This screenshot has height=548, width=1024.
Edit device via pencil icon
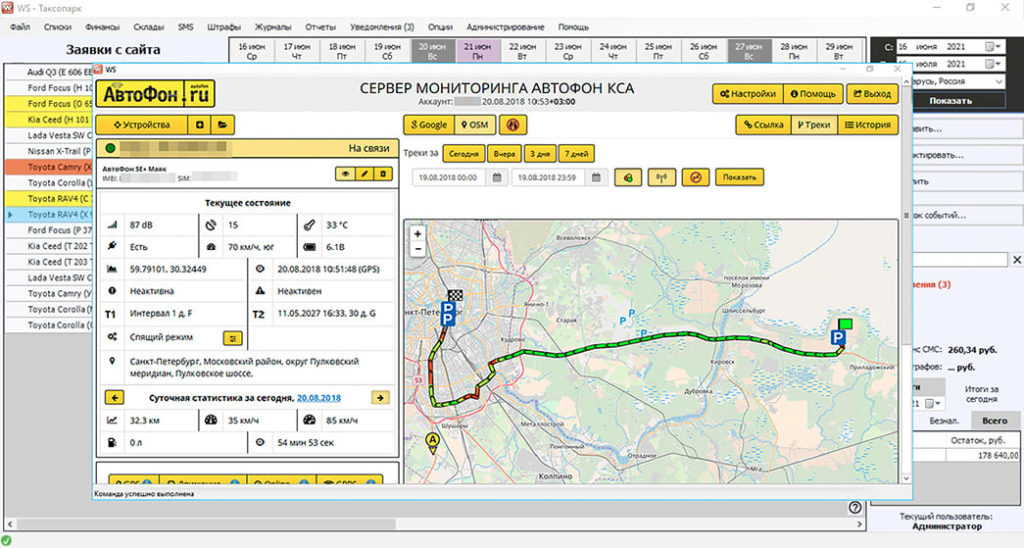(x=364, y=174)
